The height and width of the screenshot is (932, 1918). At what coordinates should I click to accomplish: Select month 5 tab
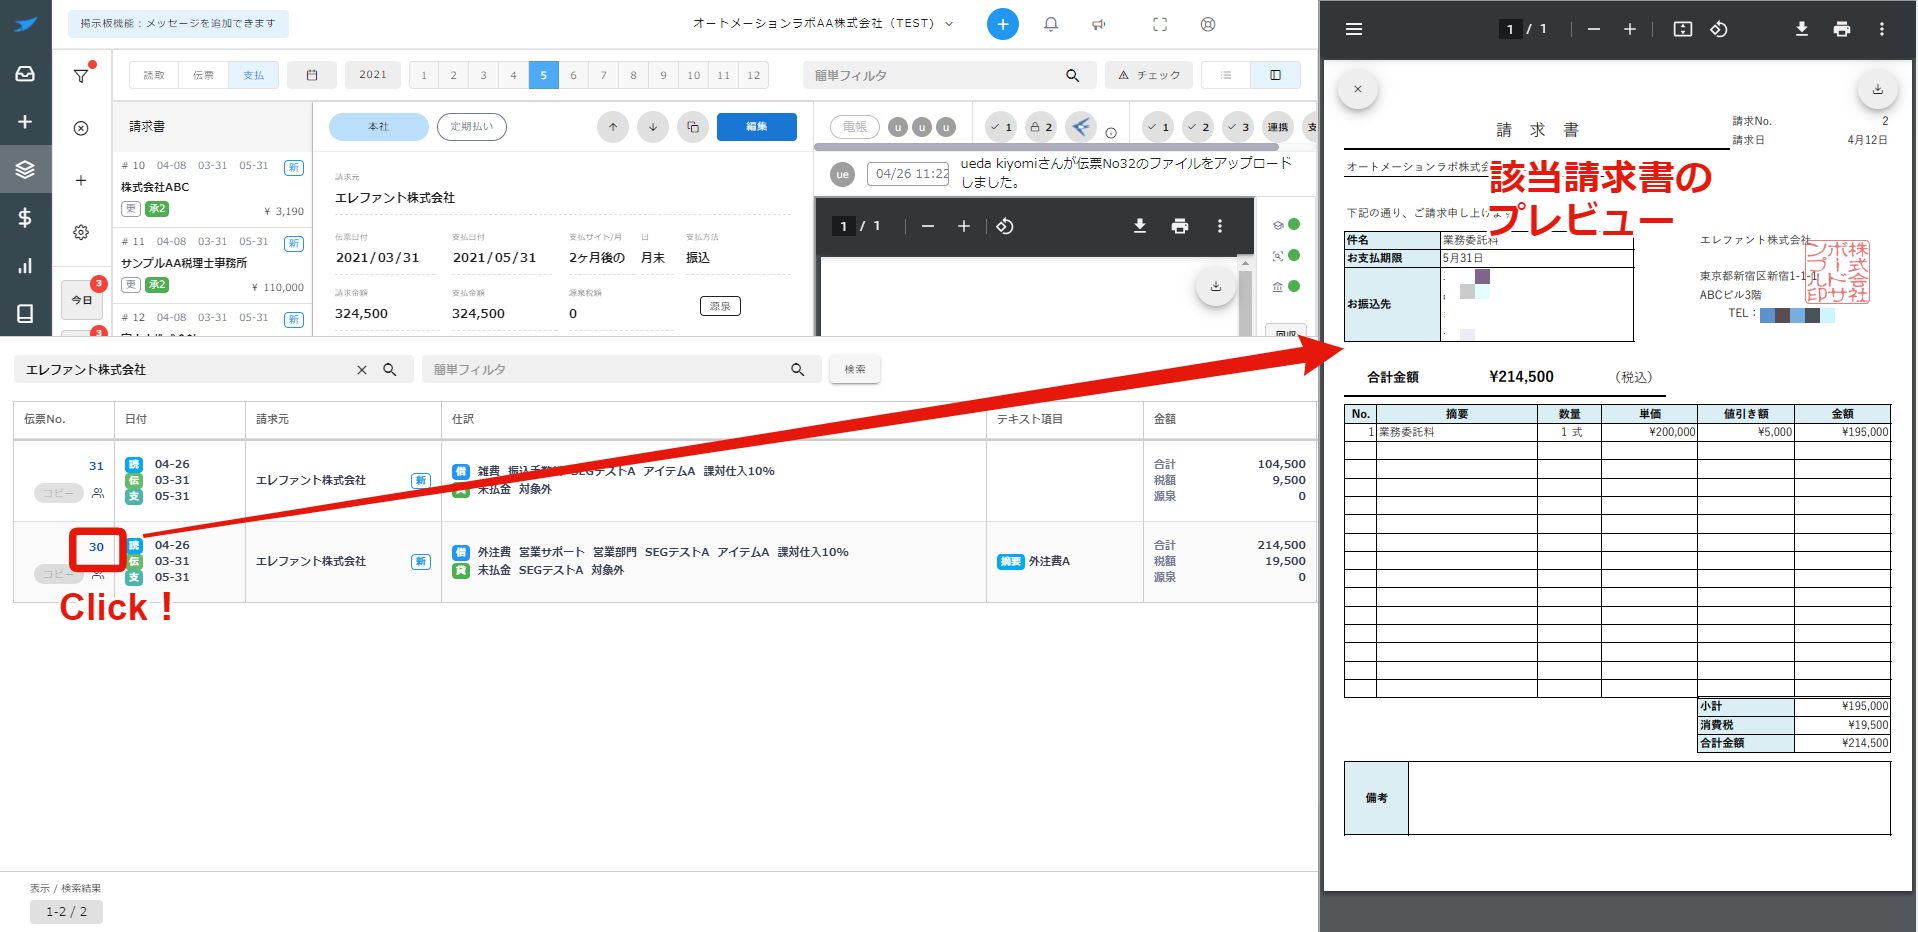coord(544,75)
